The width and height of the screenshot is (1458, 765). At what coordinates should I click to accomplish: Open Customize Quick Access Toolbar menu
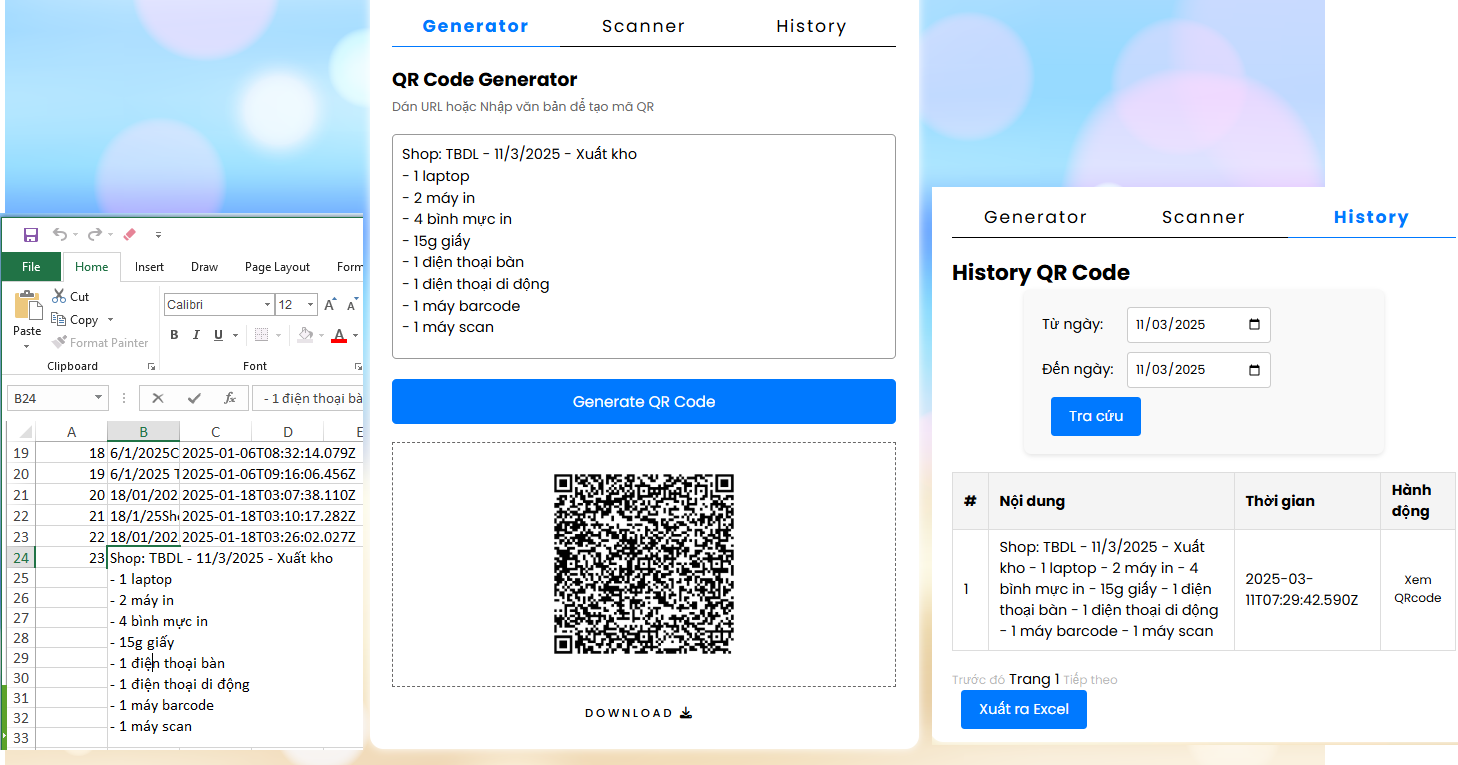[158, 236]
